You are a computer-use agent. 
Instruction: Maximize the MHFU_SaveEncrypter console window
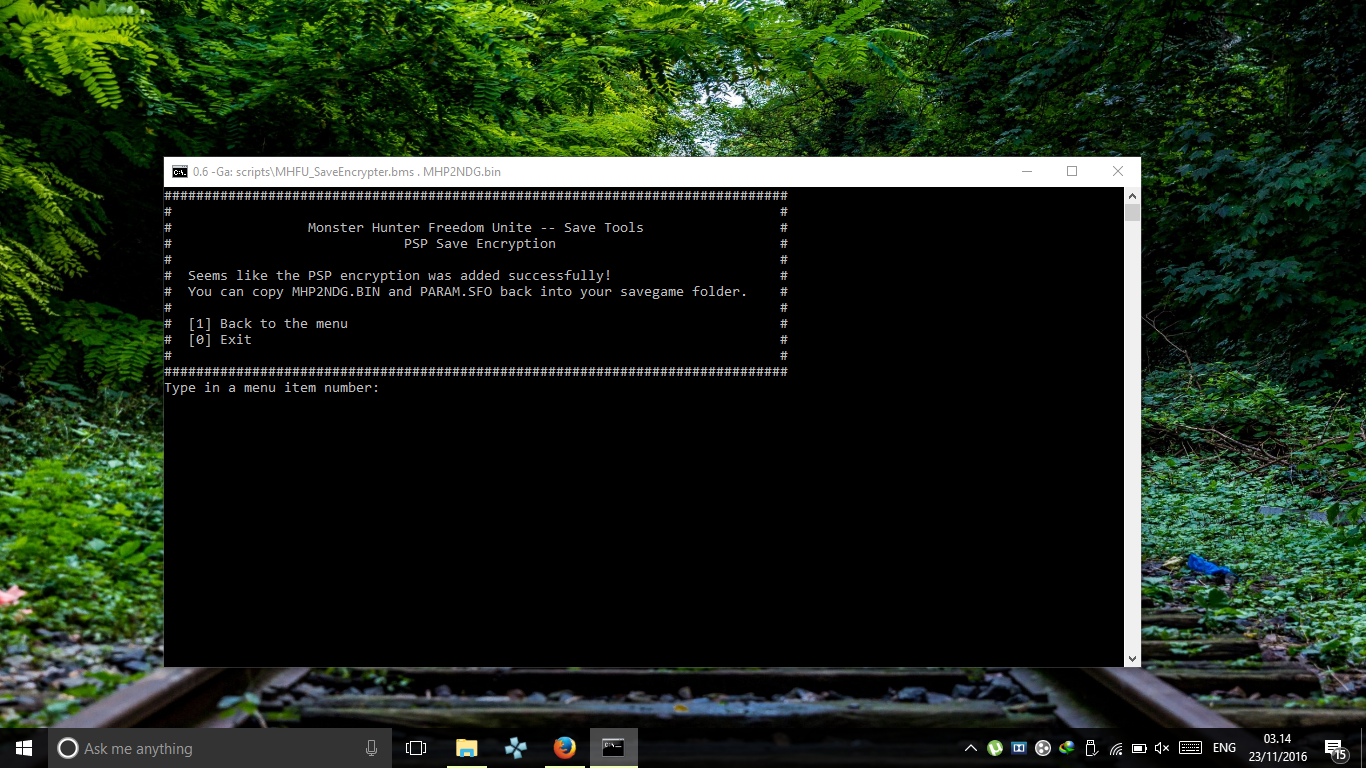pyautogui.click(x=1072, y=172)
